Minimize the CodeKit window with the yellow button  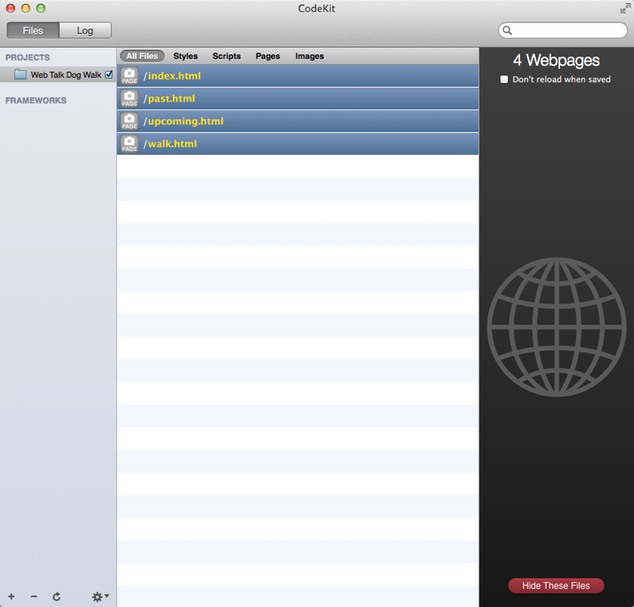(25, 8)
